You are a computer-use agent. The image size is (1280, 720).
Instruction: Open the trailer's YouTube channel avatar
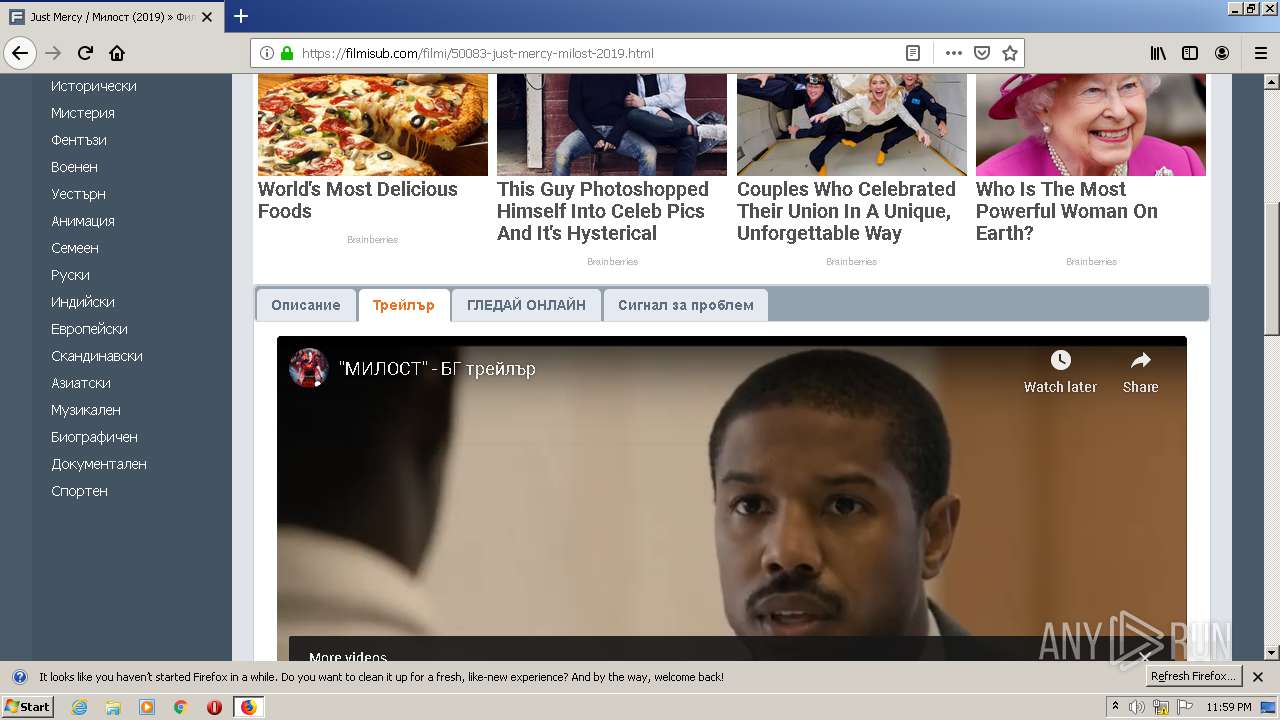308,368
